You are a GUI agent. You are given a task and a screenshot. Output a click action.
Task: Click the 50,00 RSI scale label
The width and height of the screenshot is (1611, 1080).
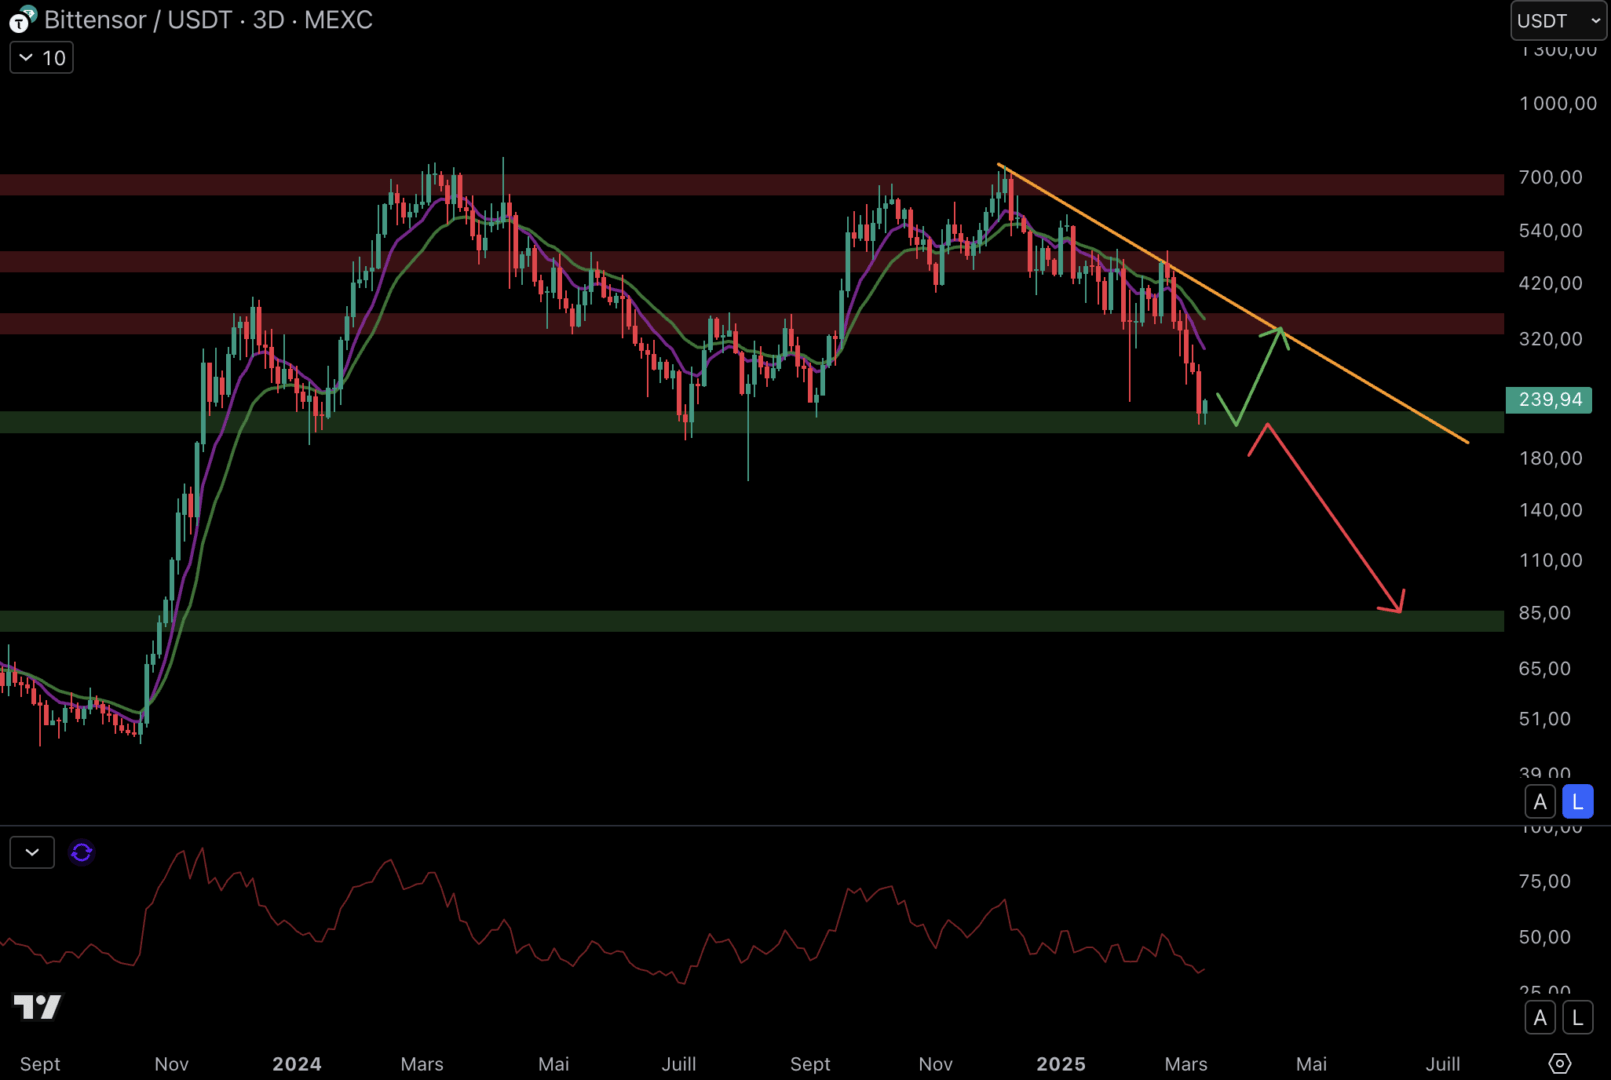coord(1545,937)
